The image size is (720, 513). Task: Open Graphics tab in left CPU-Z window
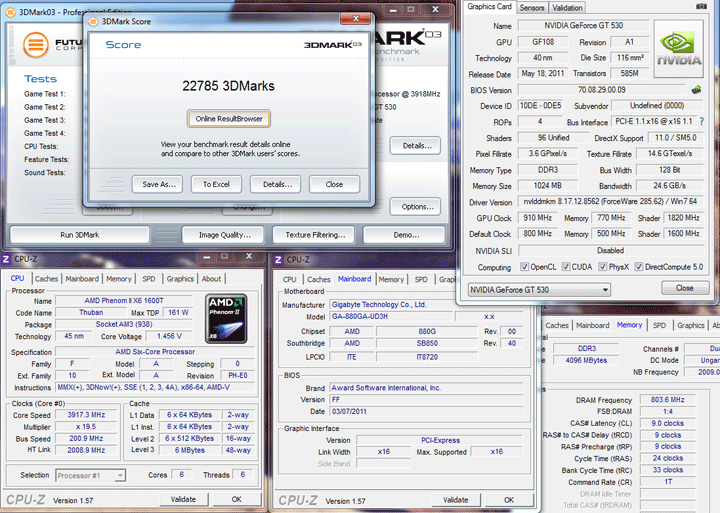[180, 279]
